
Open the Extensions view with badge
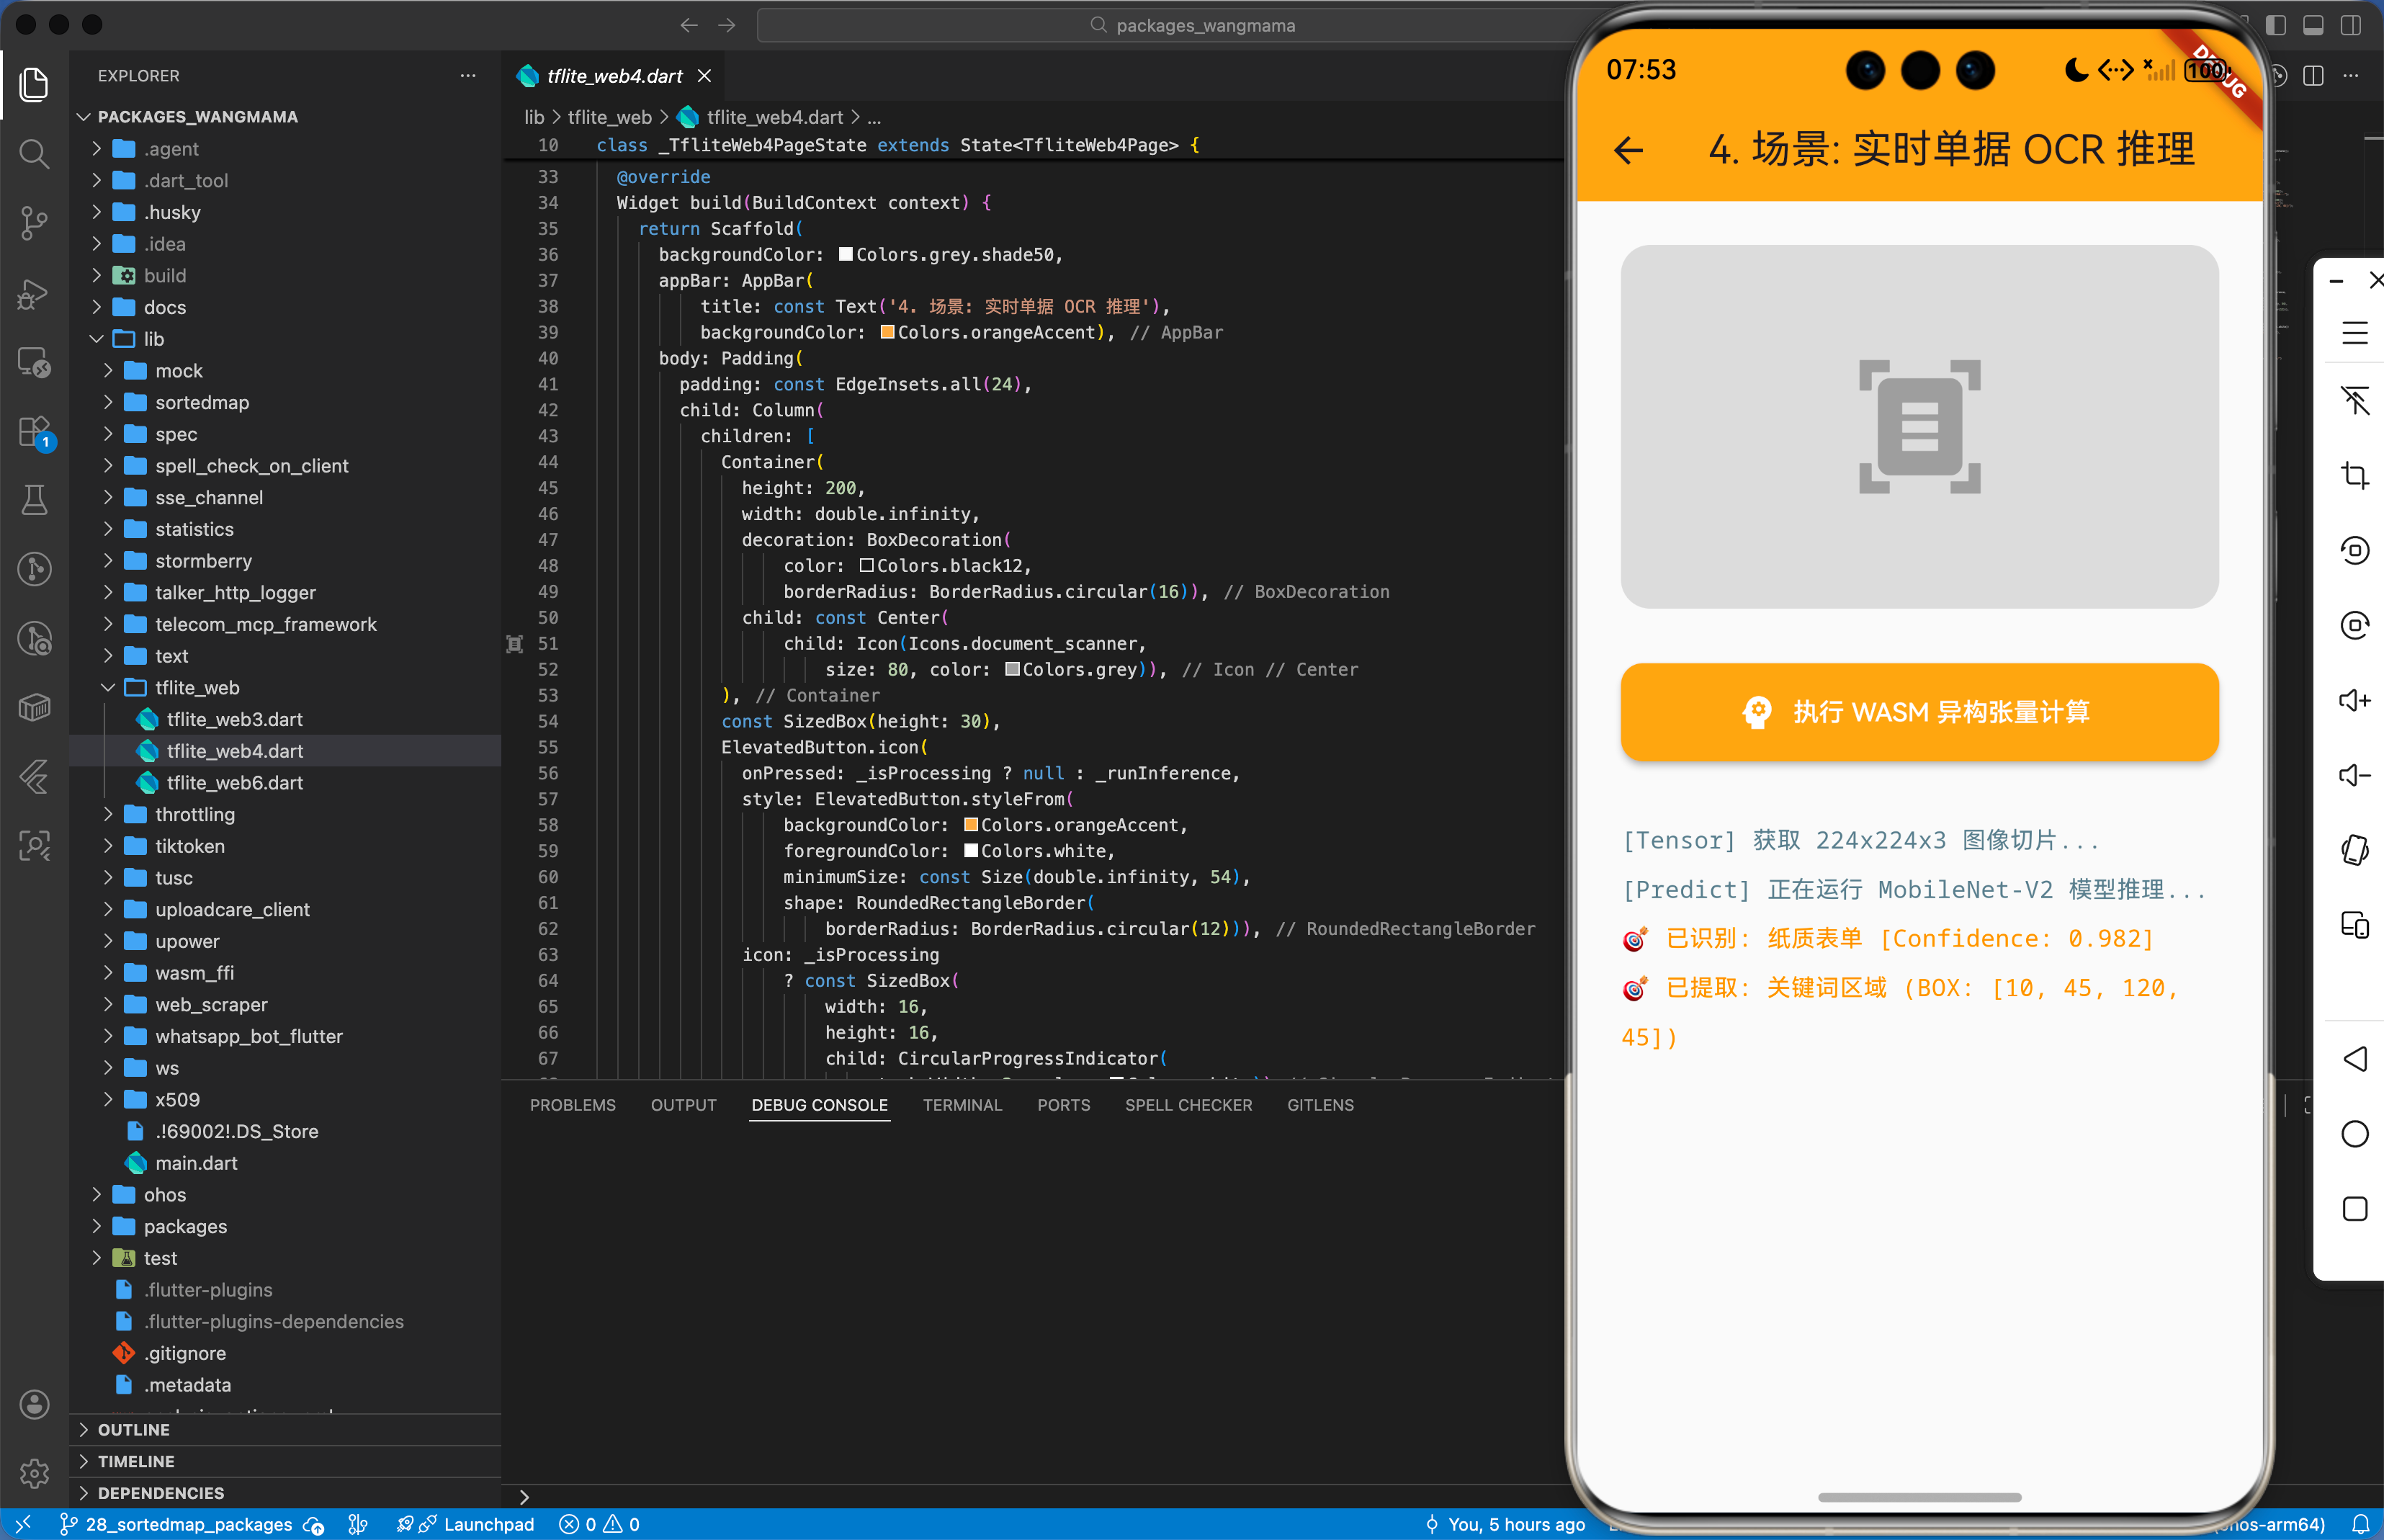[x=34, y=432]
